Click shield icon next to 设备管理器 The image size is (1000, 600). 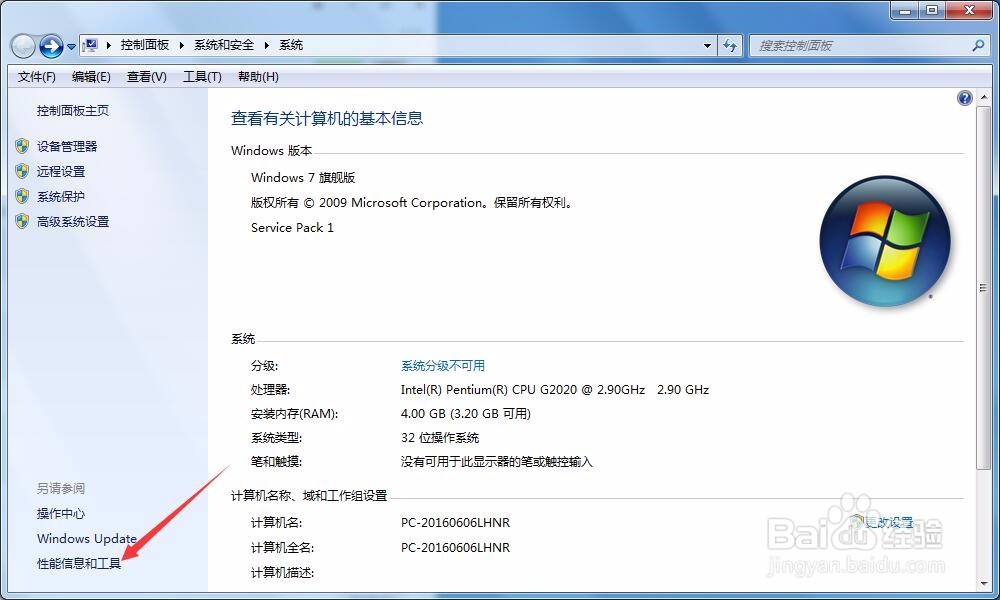pyautogui.click(x=22, y=146)
